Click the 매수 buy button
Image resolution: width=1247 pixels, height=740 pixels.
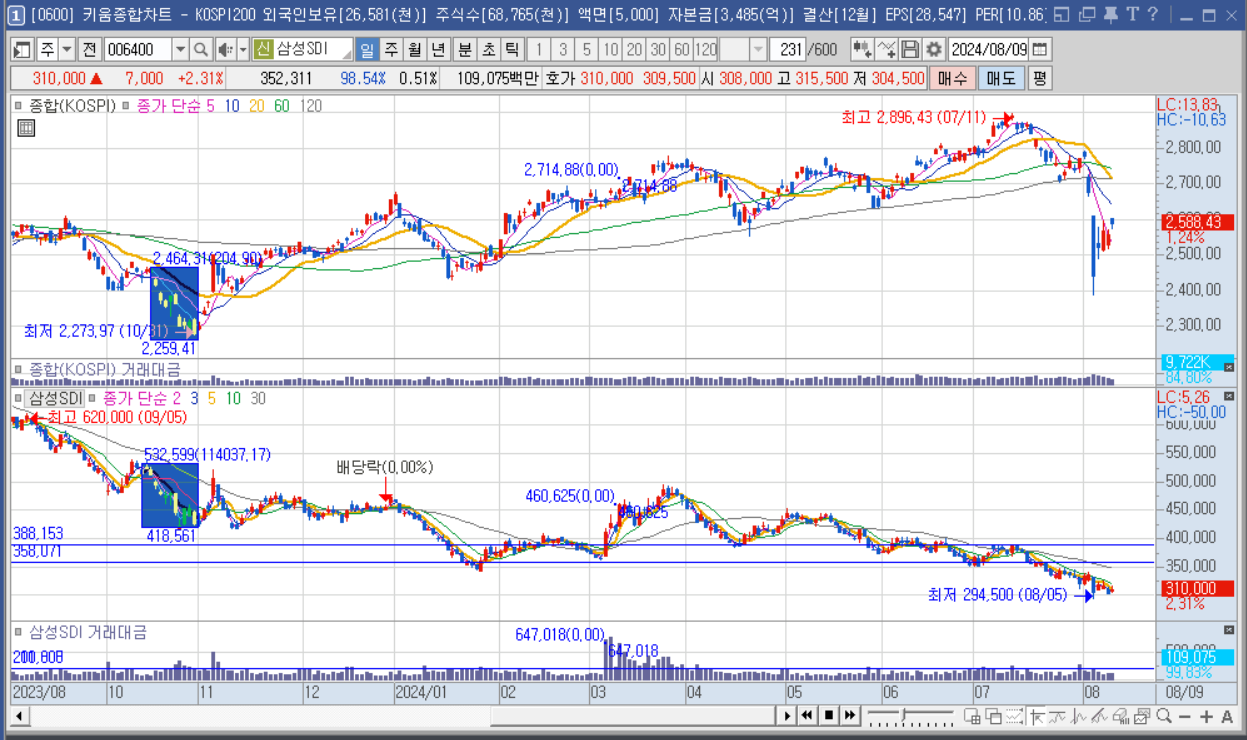click(x=955, y=78)
